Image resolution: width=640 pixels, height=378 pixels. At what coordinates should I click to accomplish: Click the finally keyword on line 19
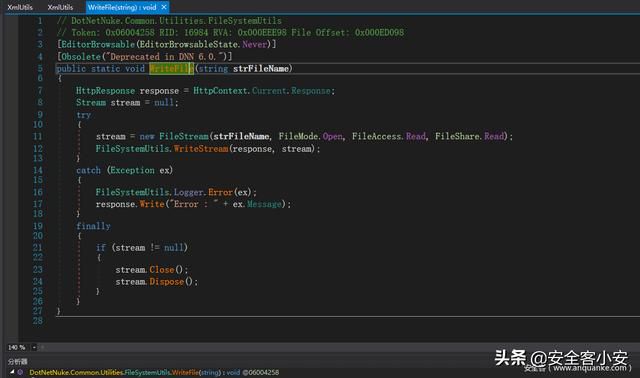[x=93, y=226]
